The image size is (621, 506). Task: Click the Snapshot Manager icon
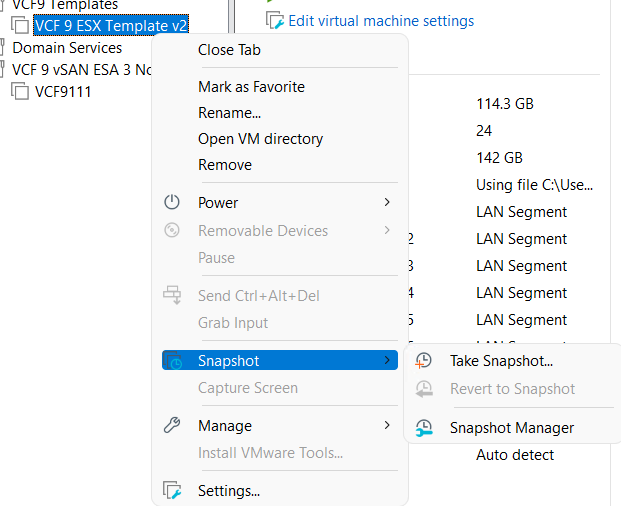coord(424,428)
